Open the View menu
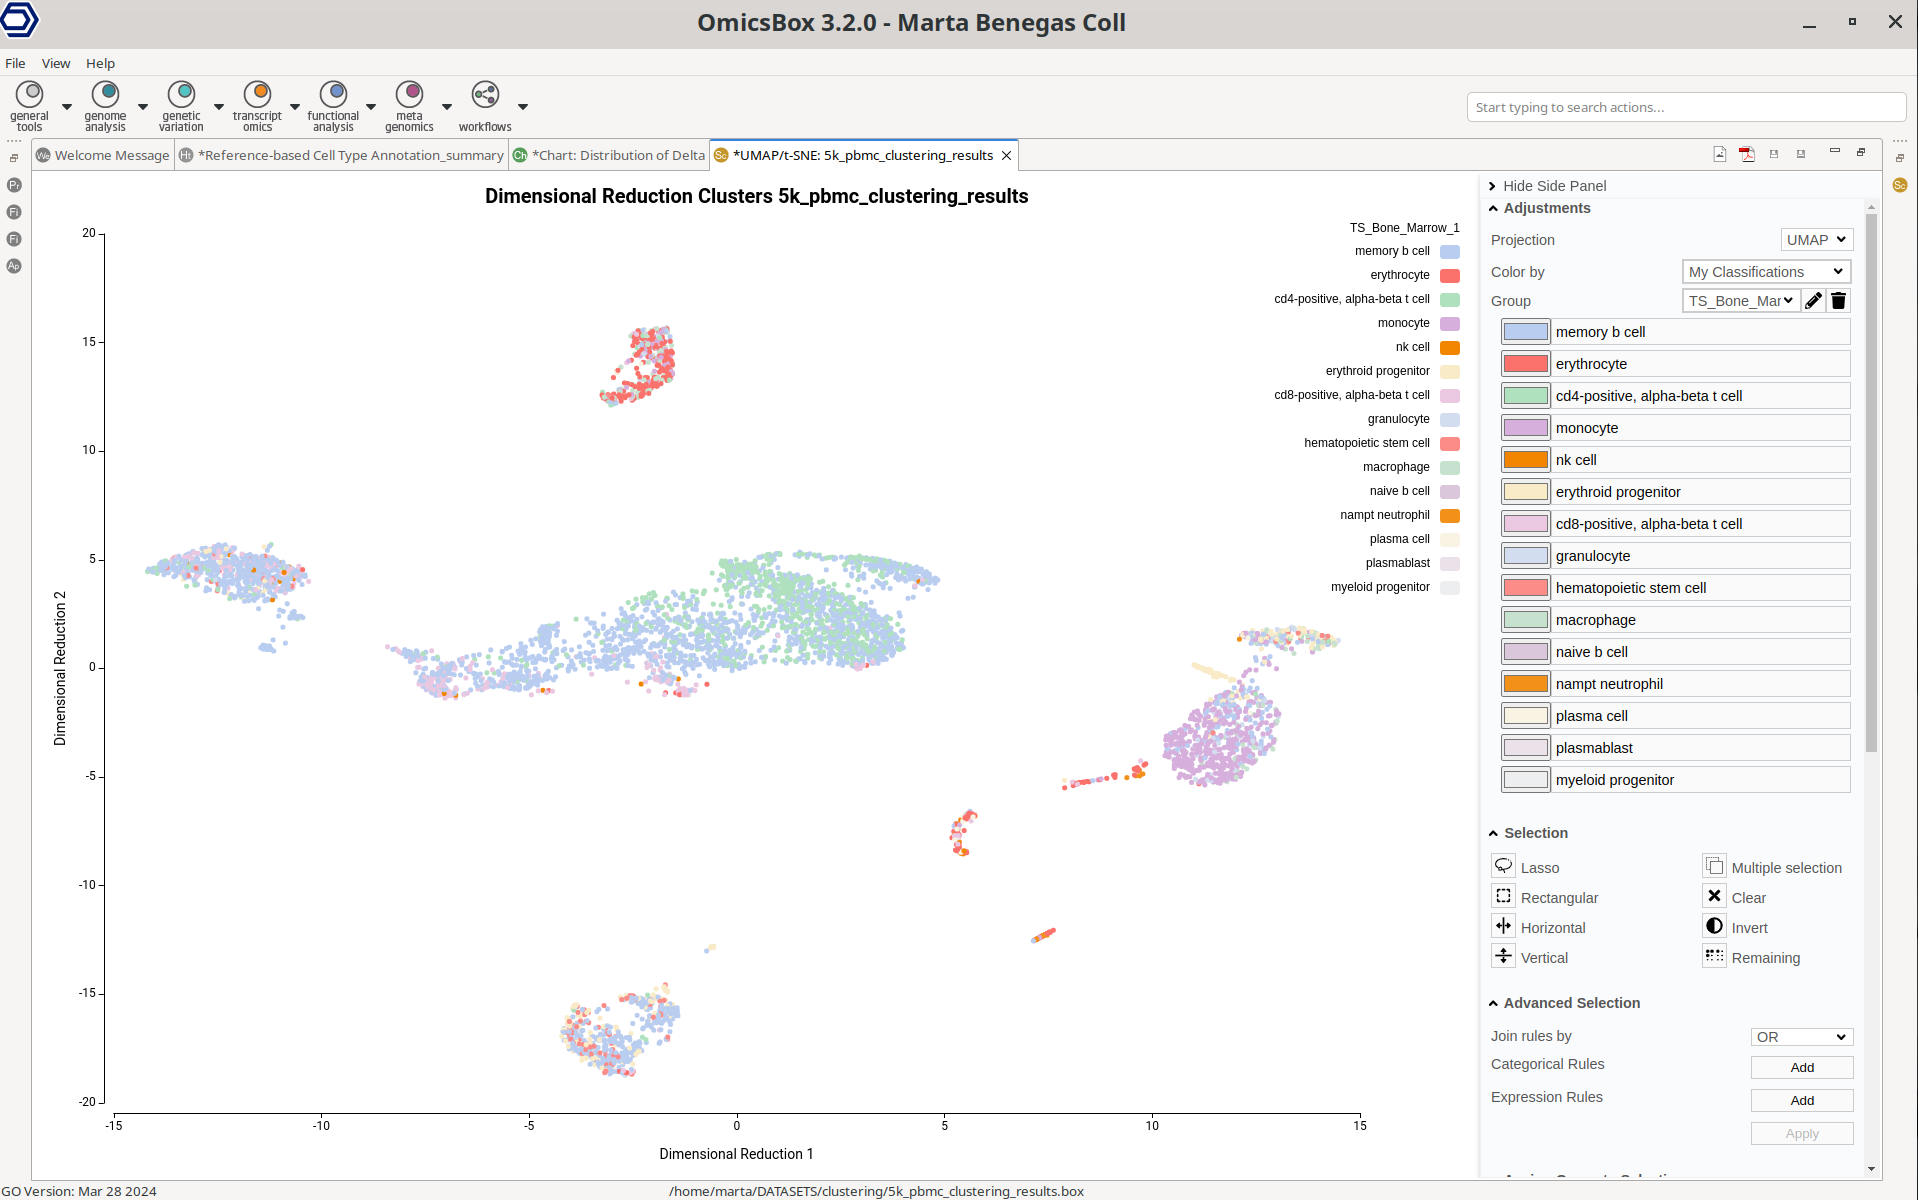Viewport: 1918px width, 1200px height. [x=56, y=63]
